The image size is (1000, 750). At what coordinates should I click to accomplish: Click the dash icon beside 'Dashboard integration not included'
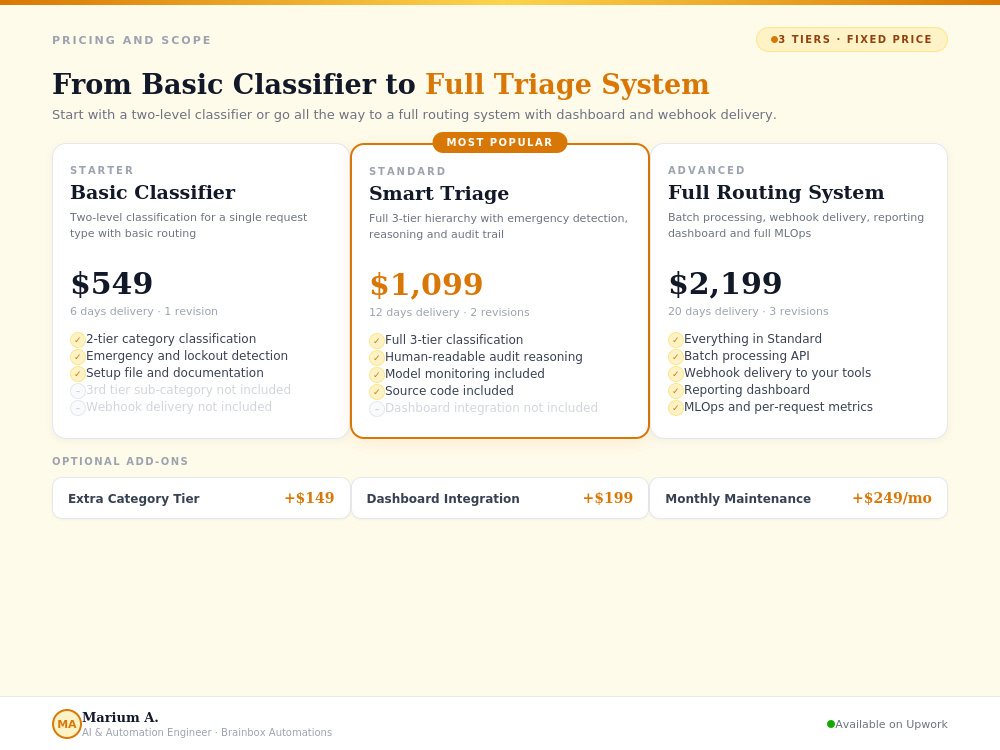coord(377,408)
